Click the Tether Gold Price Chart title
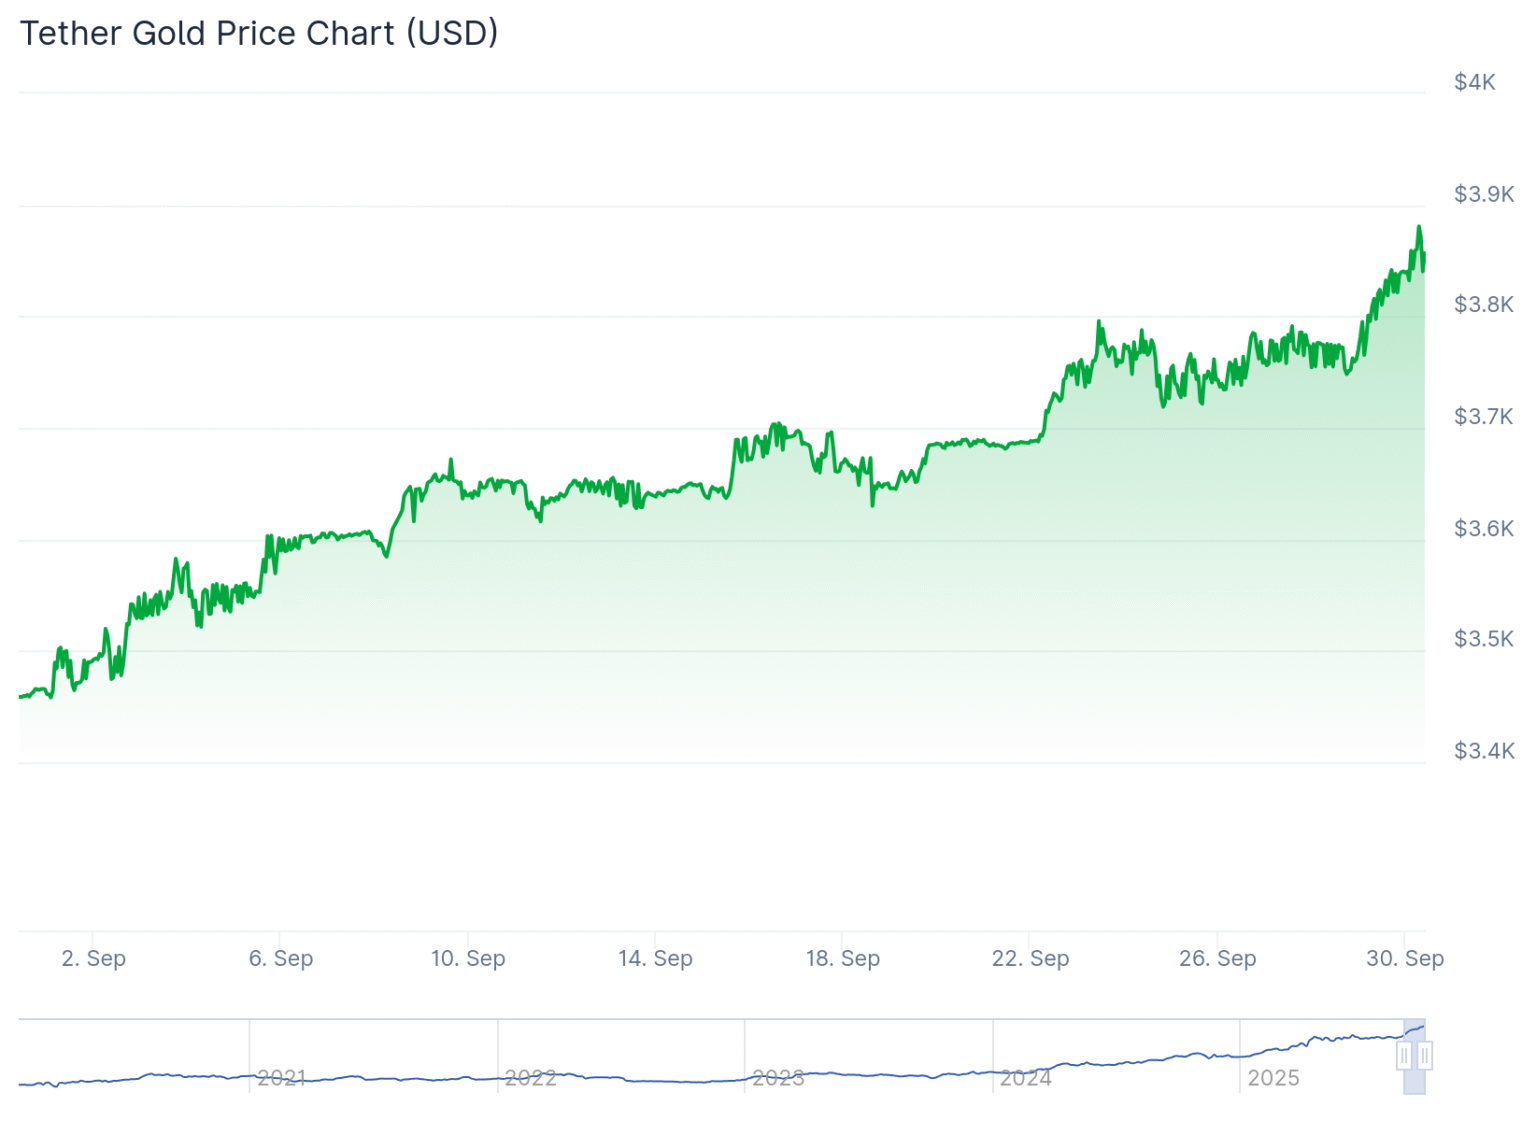 click(x=259, y=33)
